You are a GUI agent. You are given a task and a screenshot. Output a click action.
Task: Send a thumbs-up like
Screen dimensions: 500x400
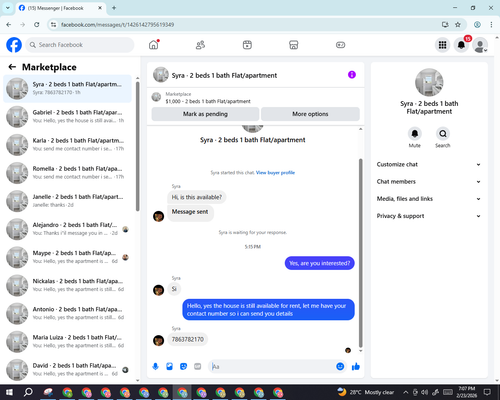[356, 367]
